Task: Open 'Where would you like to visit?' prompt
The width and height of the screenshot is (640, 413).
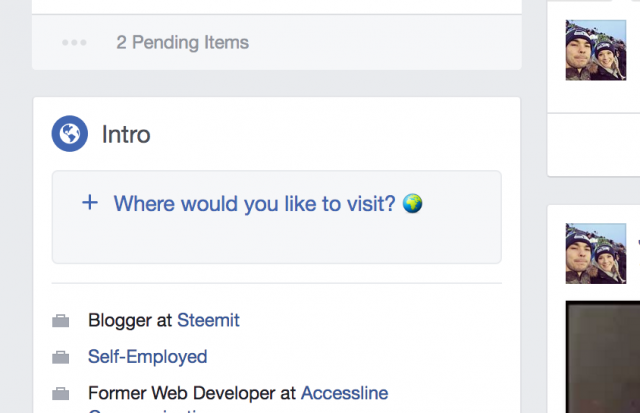Action: 254,203
